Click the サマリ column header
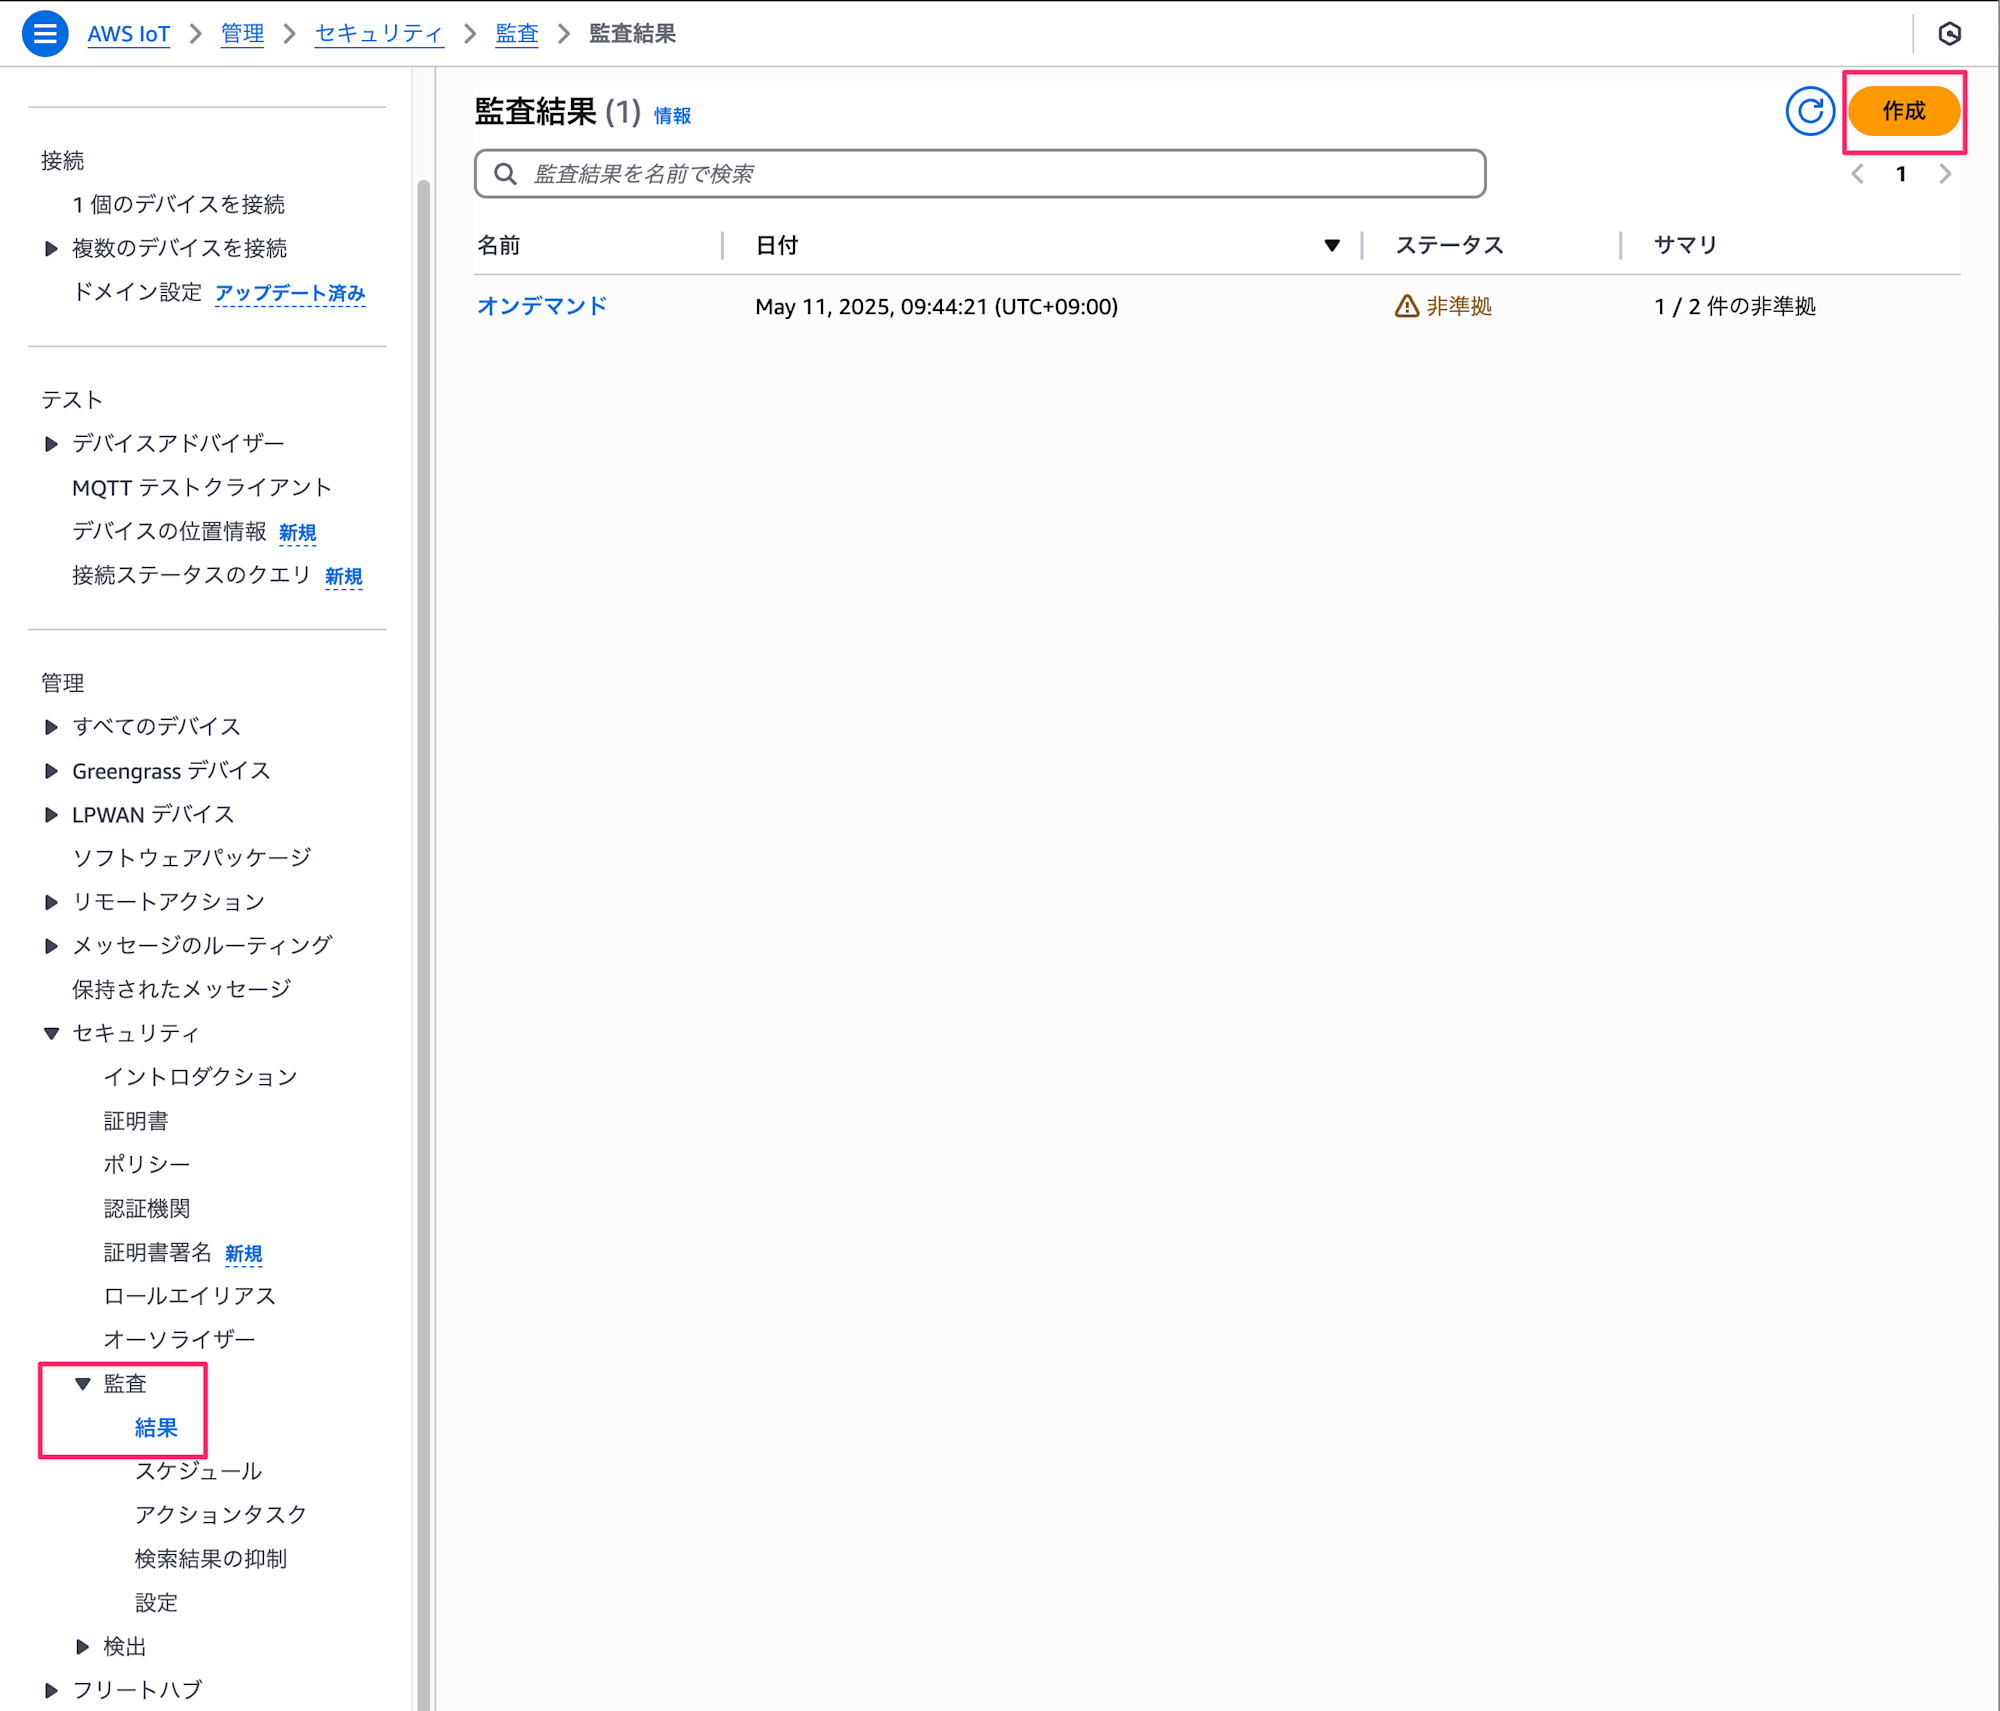Screen dimensions: 2000x1711 [1686, 246]
